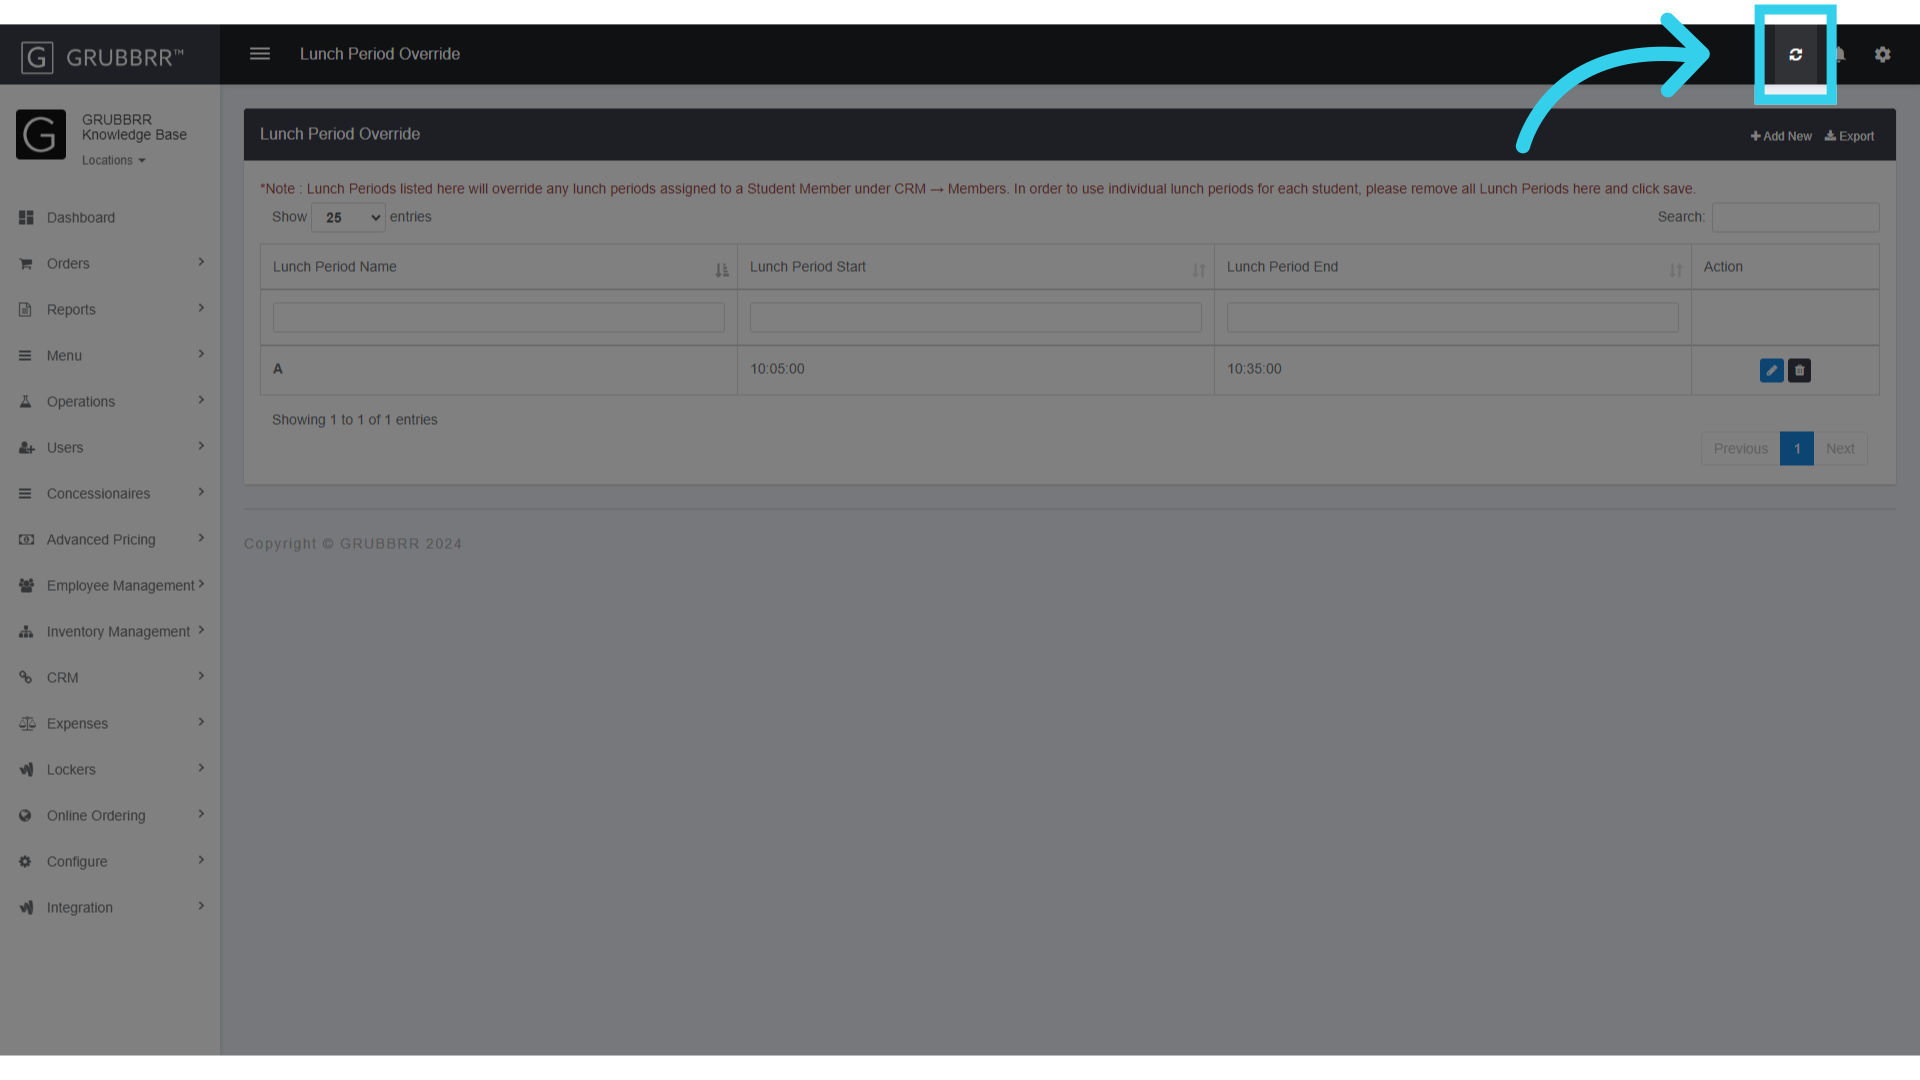Click the Dashboard grid icon in the sidebar
Image resolution: width=1920 pixels, height=1080 pixels.
pos(26,217)
